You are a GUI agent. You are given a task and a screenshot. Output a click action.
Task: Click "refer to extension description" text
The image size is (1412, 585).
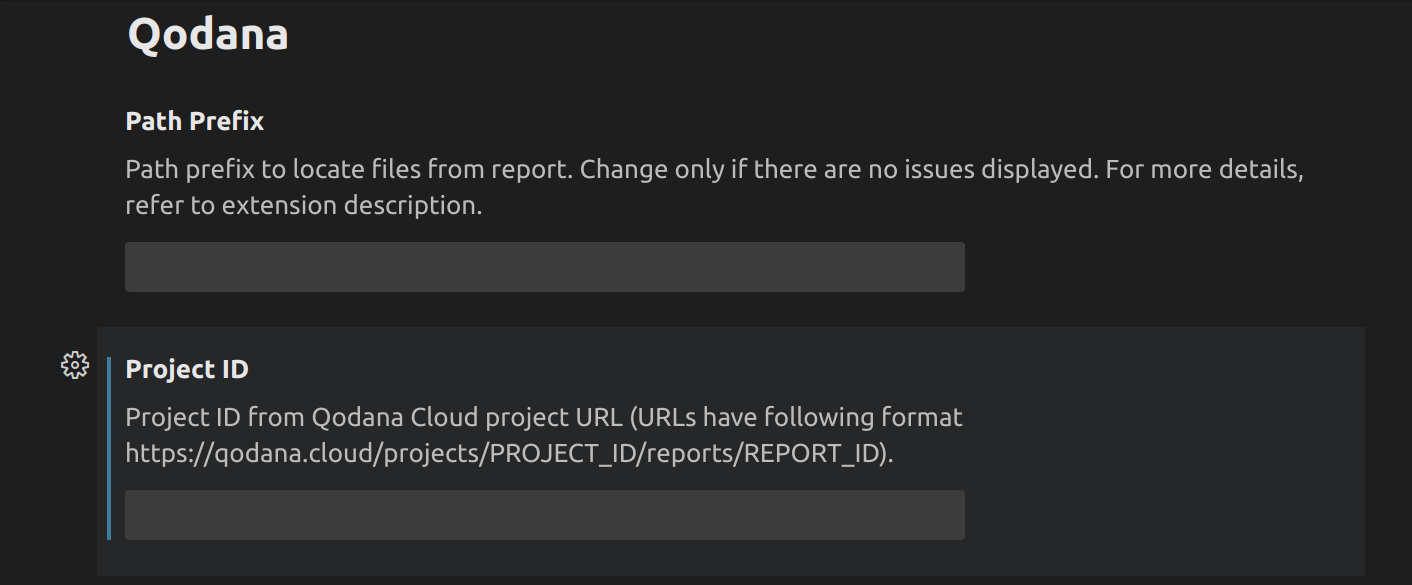coord(303,206)
